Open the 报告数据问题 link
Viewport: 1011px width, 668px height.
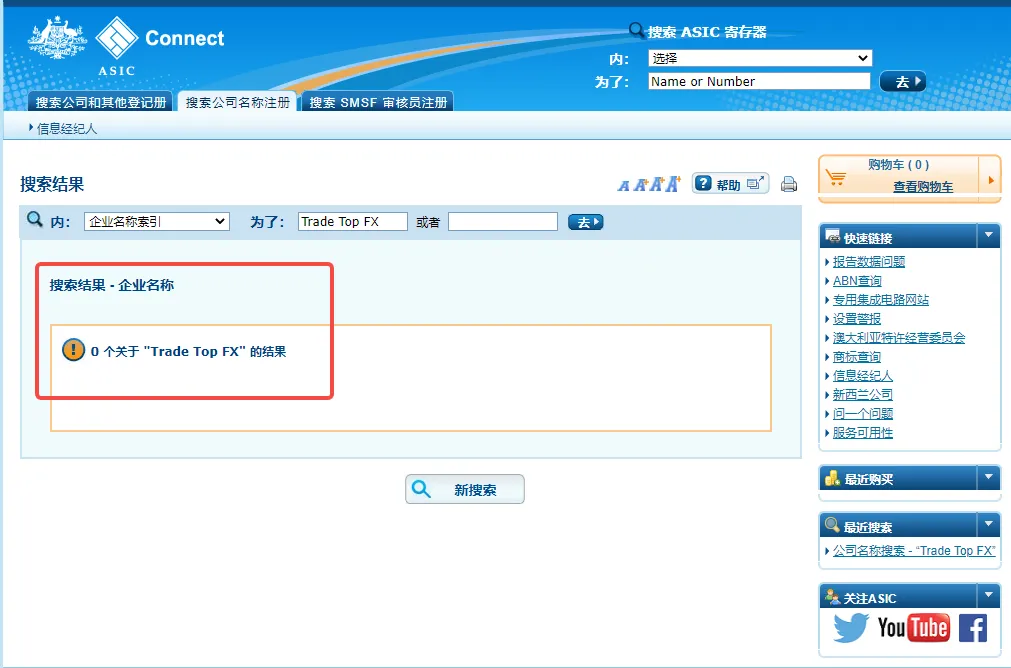(869, 261)
